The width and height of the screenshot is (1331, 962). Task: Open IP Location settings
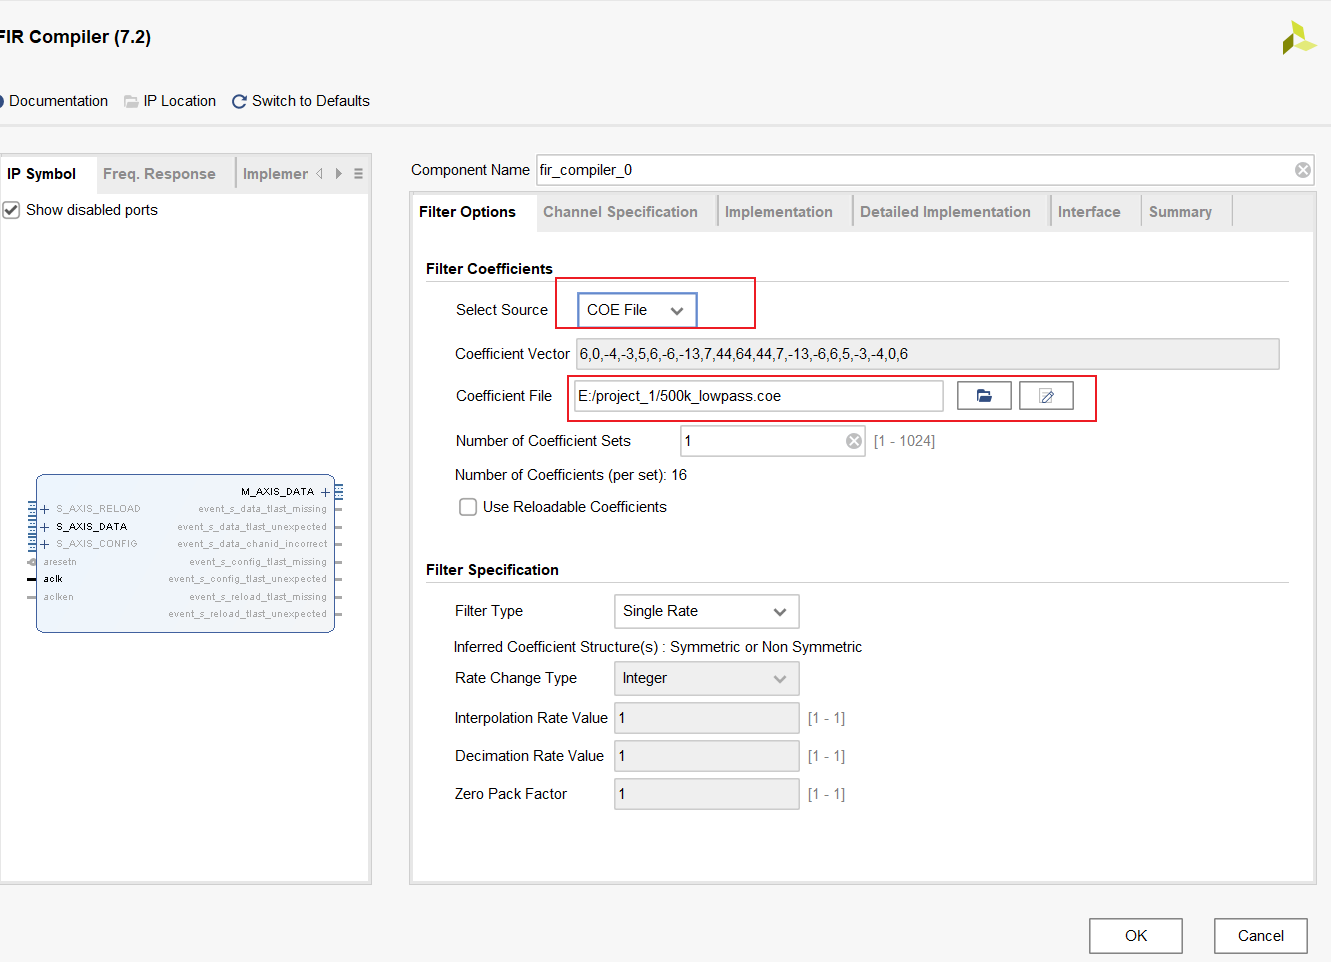(x=170, y=101)
